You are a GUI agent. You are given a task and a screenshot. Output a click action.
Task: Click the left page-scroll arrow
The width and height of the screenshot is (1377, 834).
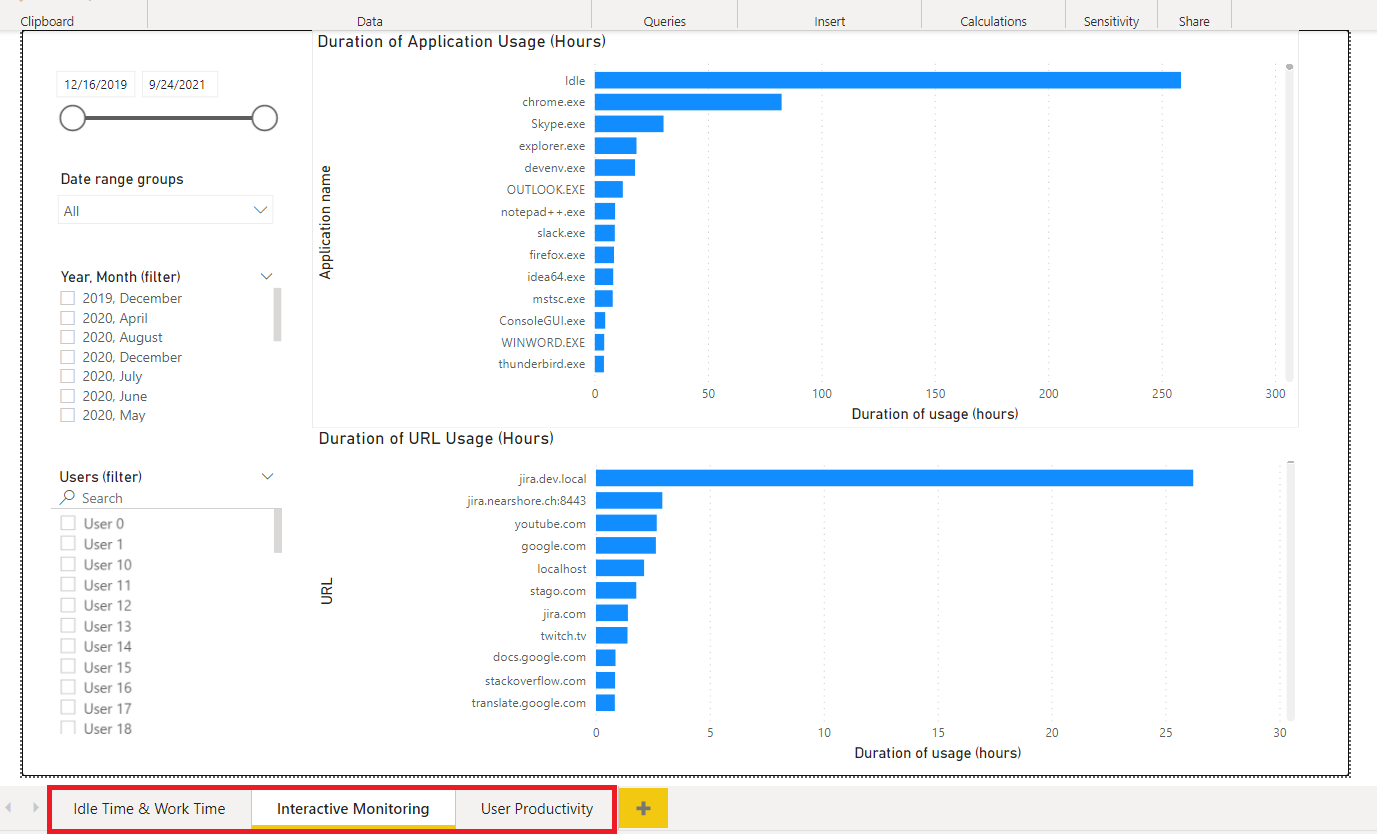click(x=10, y=808)
